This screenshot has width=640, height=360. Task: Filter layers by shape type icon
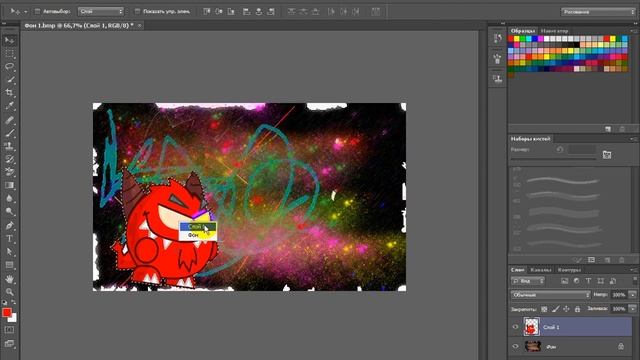click(600, 281)
